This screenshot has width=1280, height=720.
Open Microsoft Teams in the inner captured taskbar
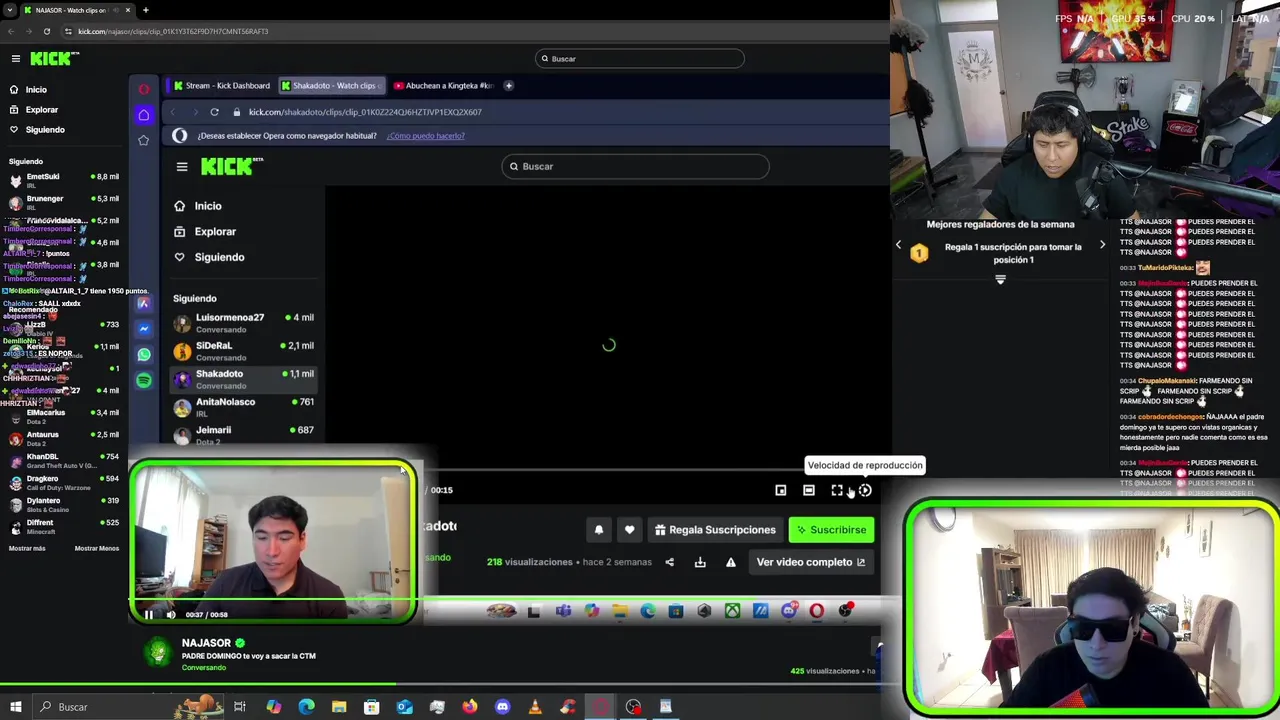(x=563, y=611)
